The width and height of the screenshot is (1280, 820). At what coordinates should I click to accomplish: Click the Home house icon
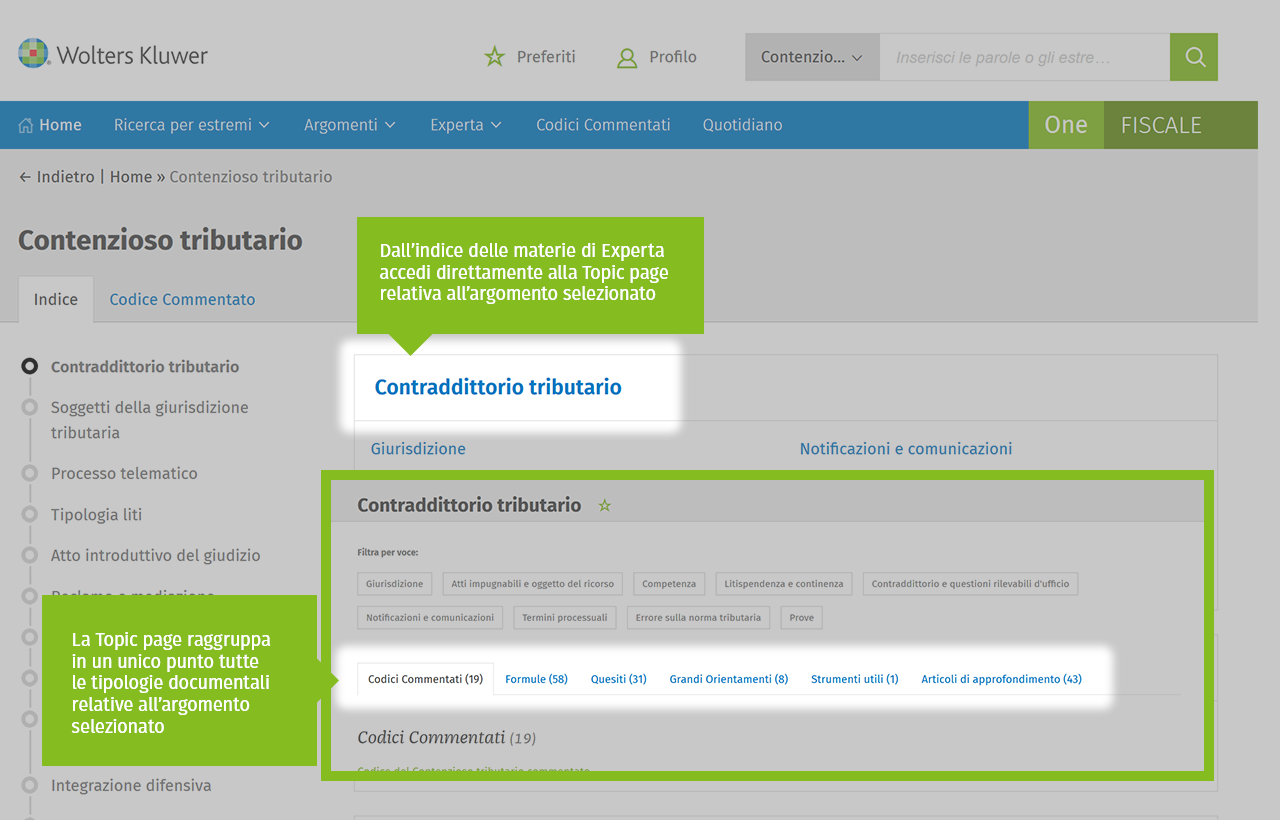[x=26, y=125]
